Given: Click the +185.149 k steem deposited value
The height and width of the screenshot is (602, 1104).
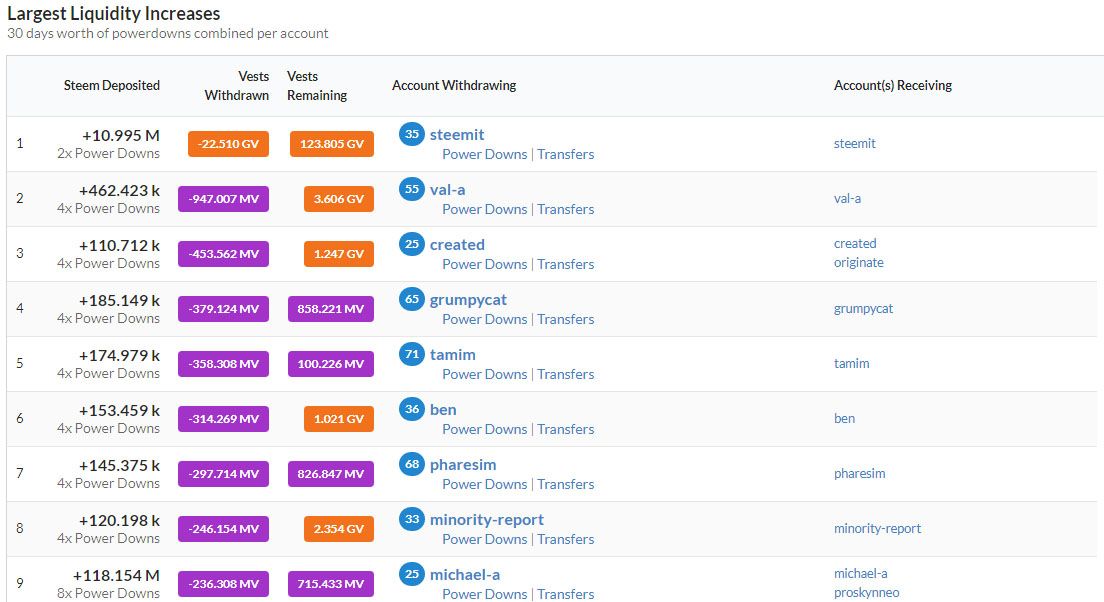Looking at the screenshot, I should coord(119,301).
